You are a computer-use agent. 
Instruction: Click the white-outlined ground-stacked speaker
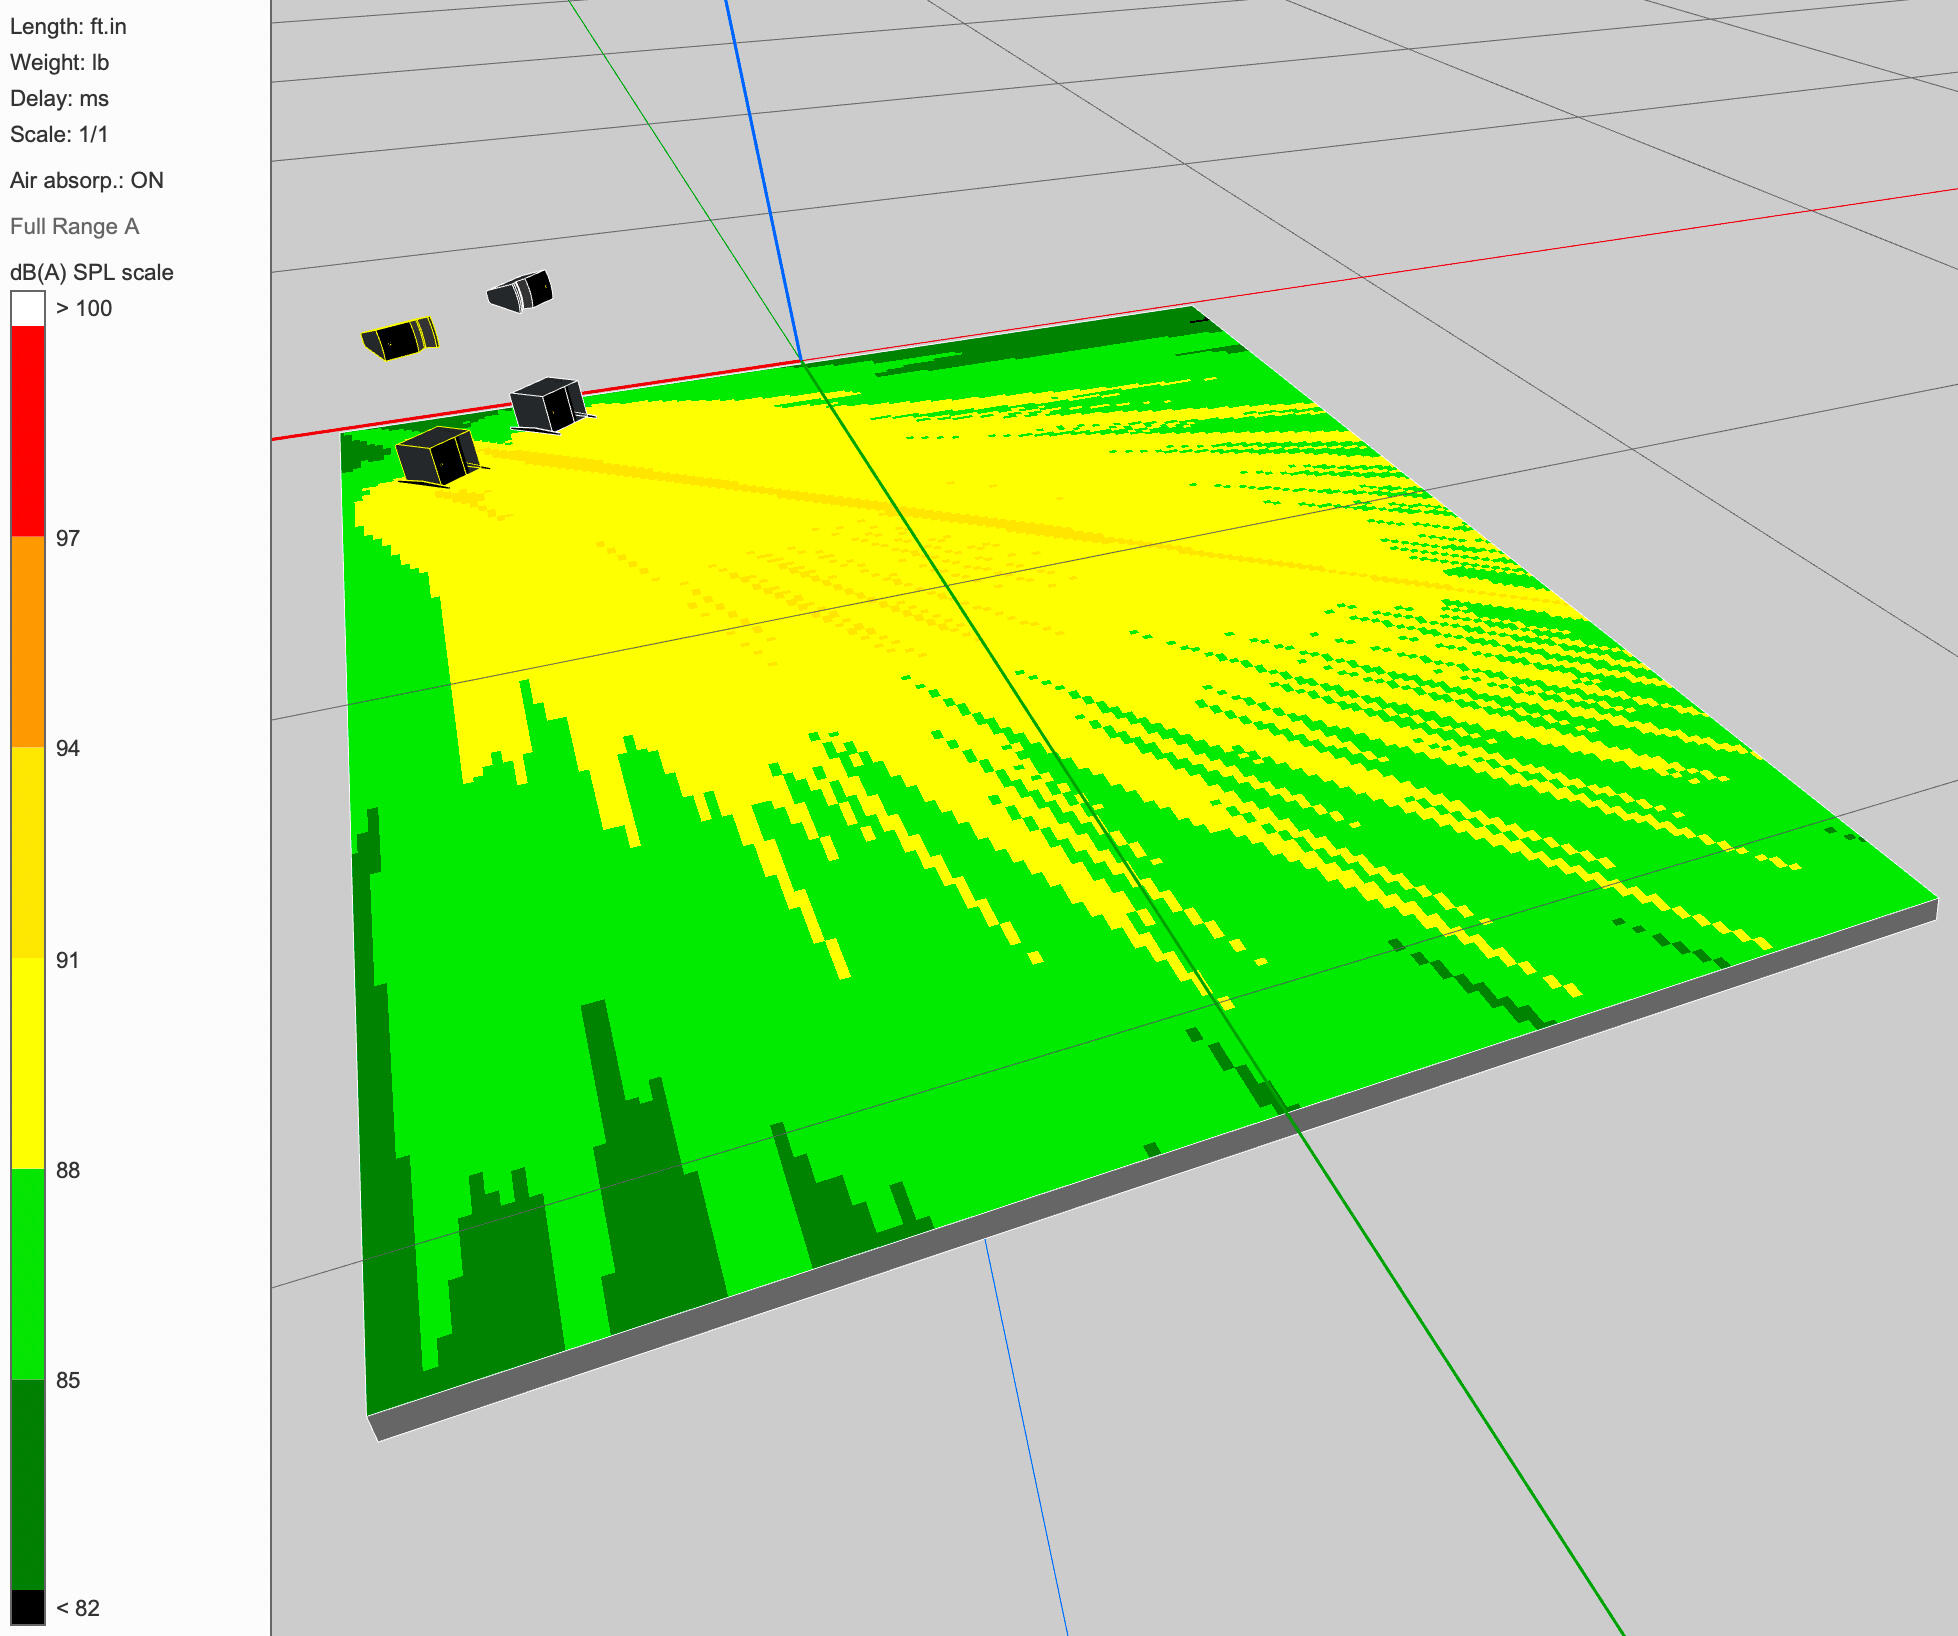point(547,405)
